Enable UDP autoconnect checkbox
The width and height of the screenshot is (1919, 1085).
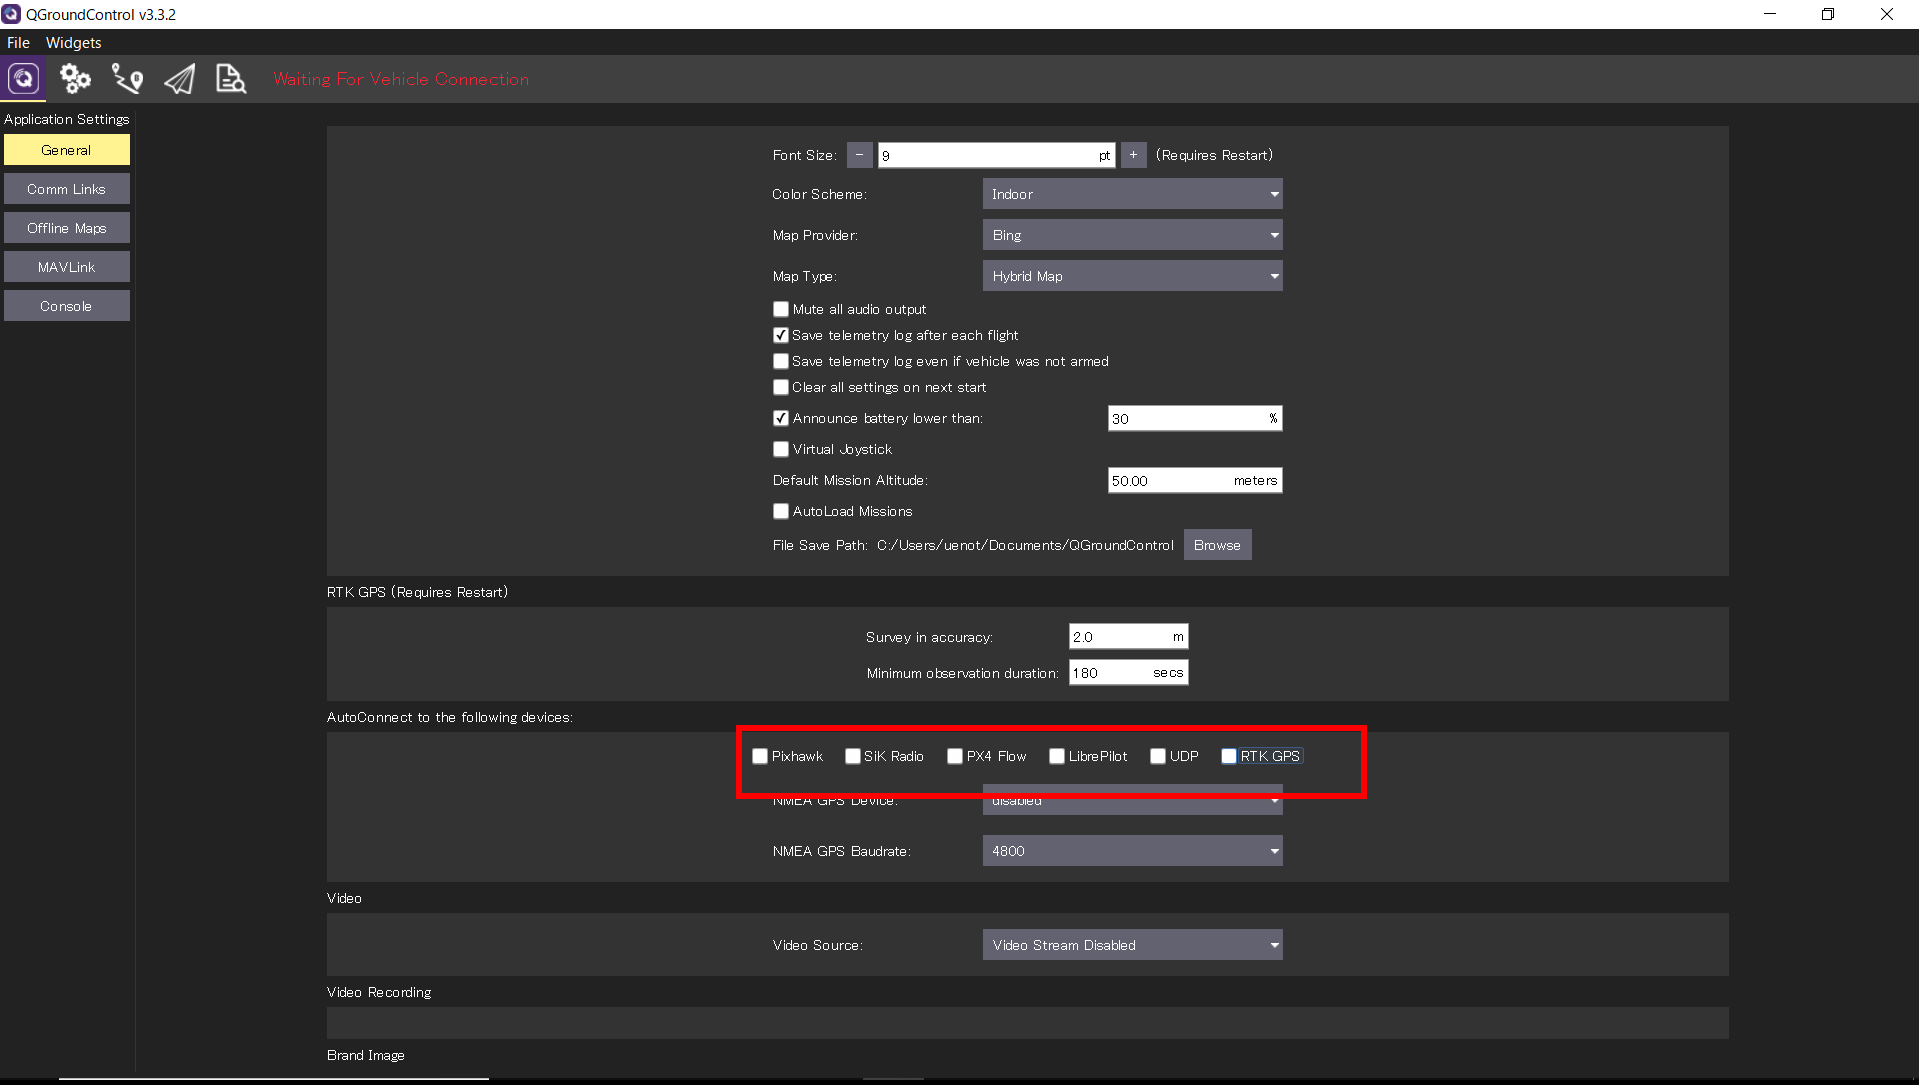(x=1158, y=756)
